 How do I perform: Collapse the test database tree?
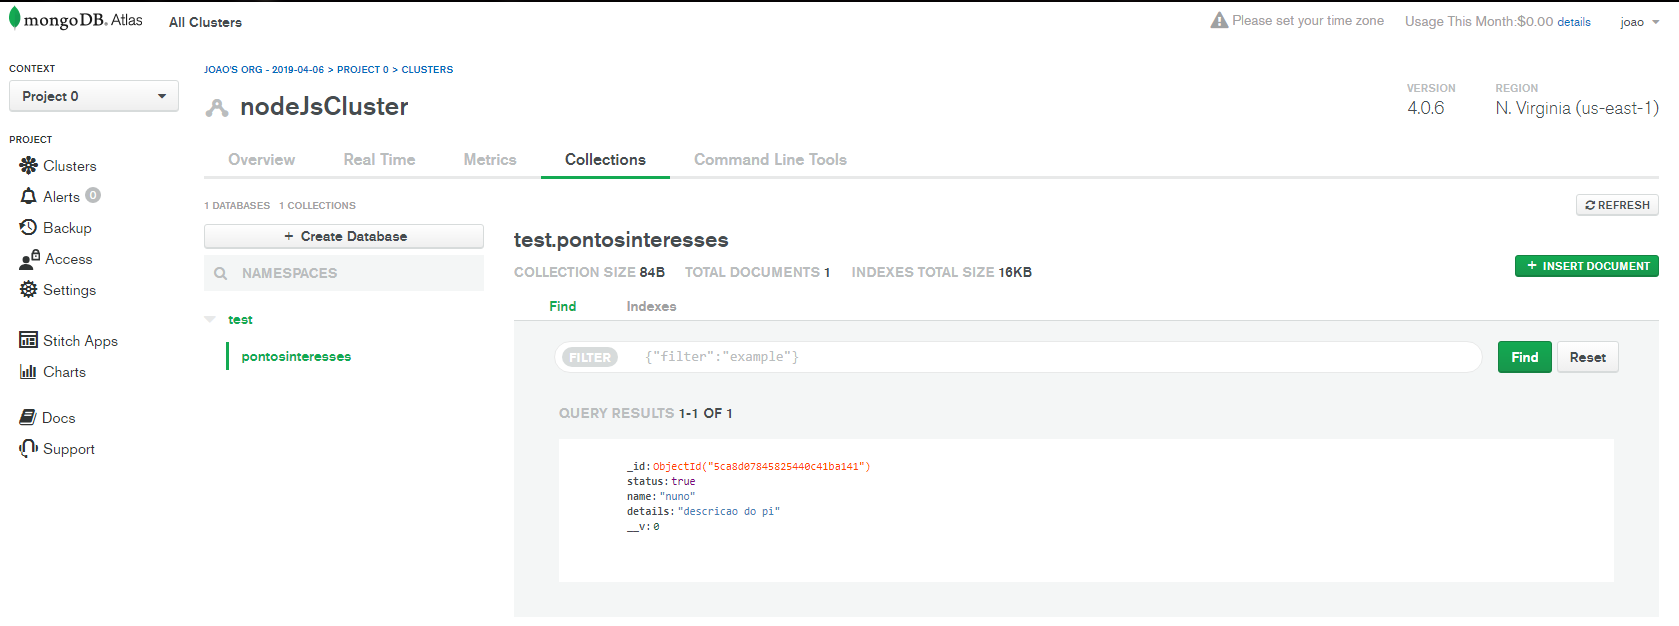coord(210,319)
